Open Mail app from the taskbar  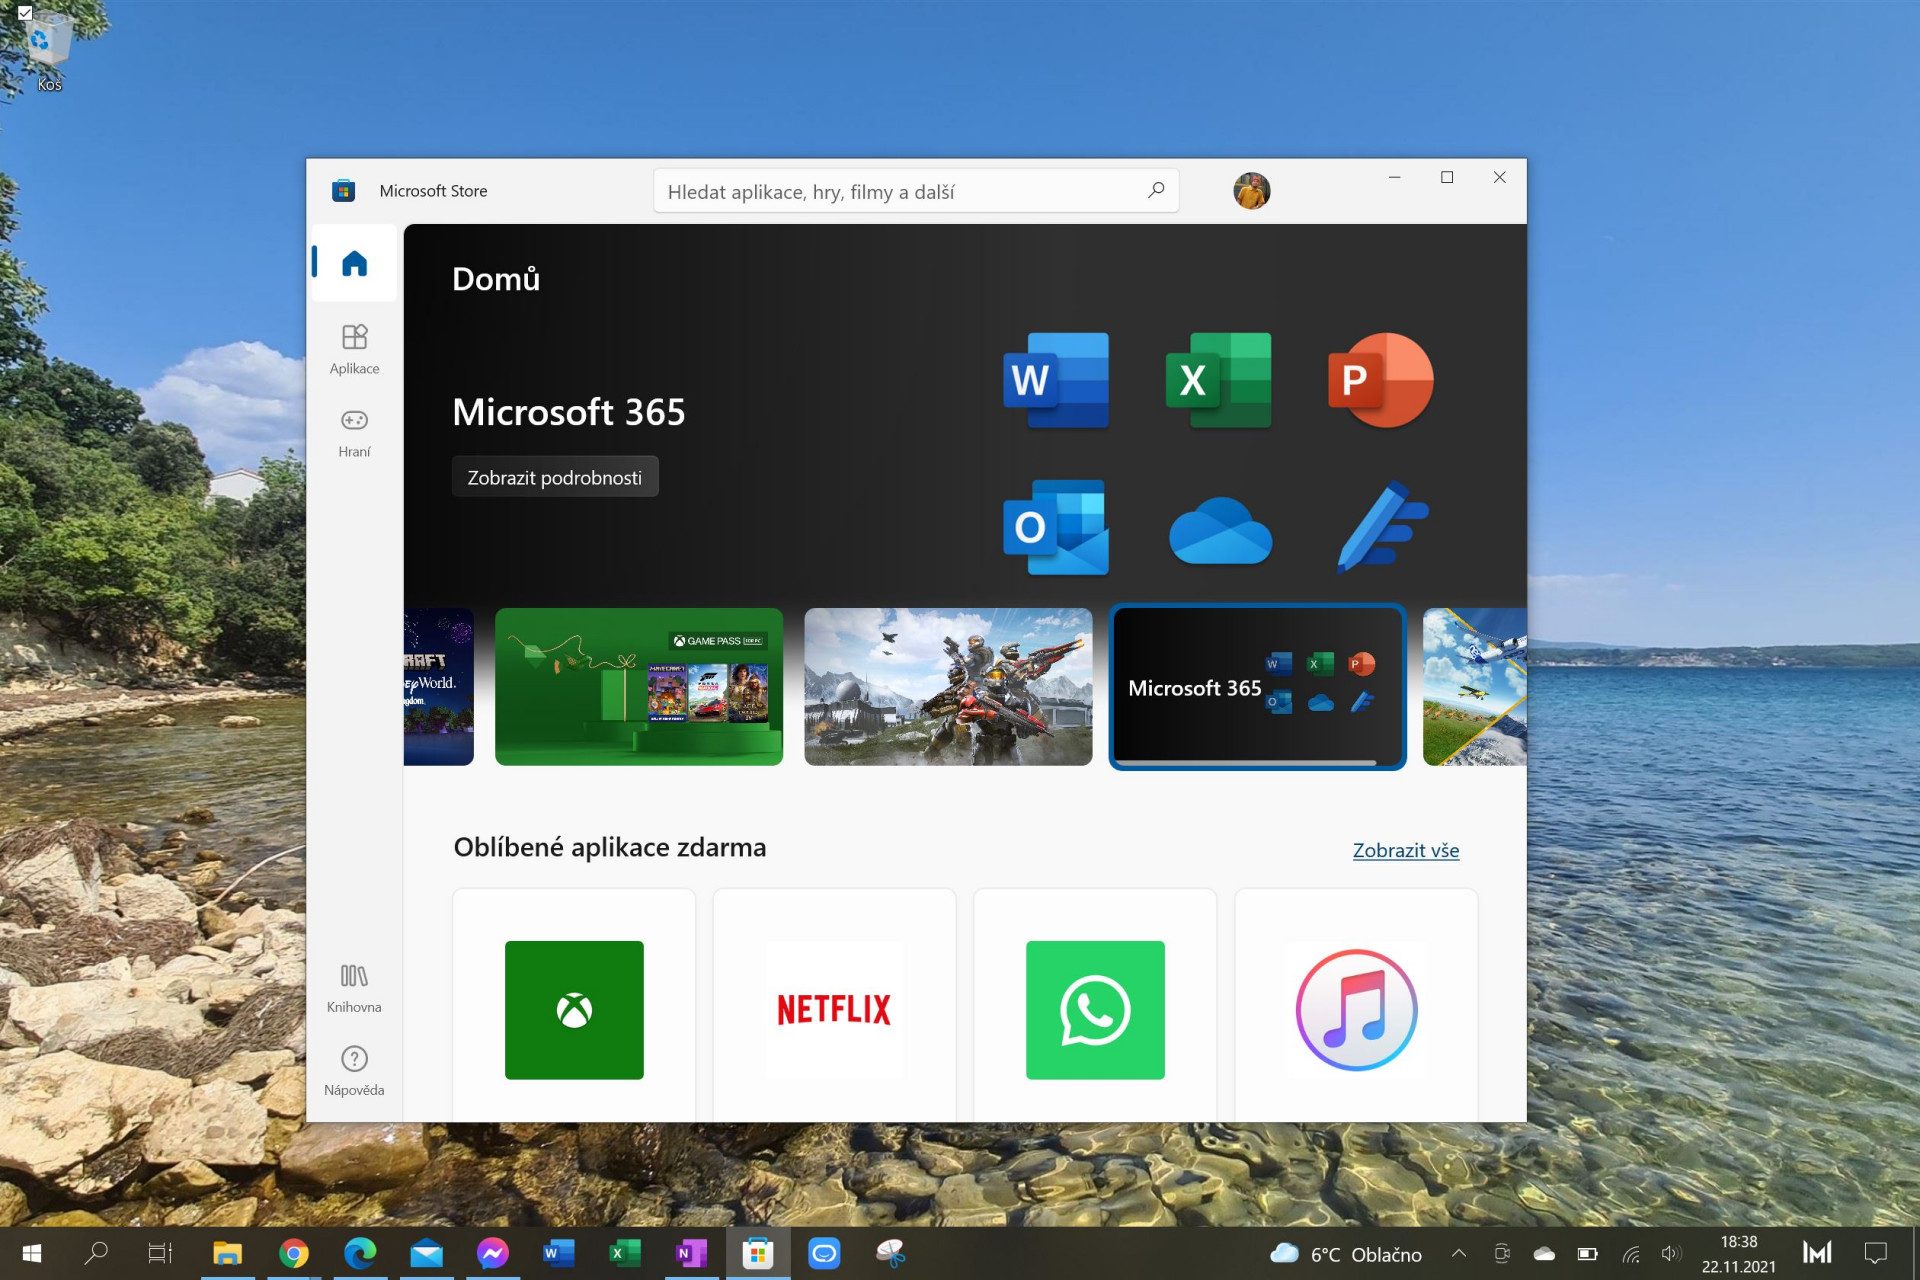426,1253
